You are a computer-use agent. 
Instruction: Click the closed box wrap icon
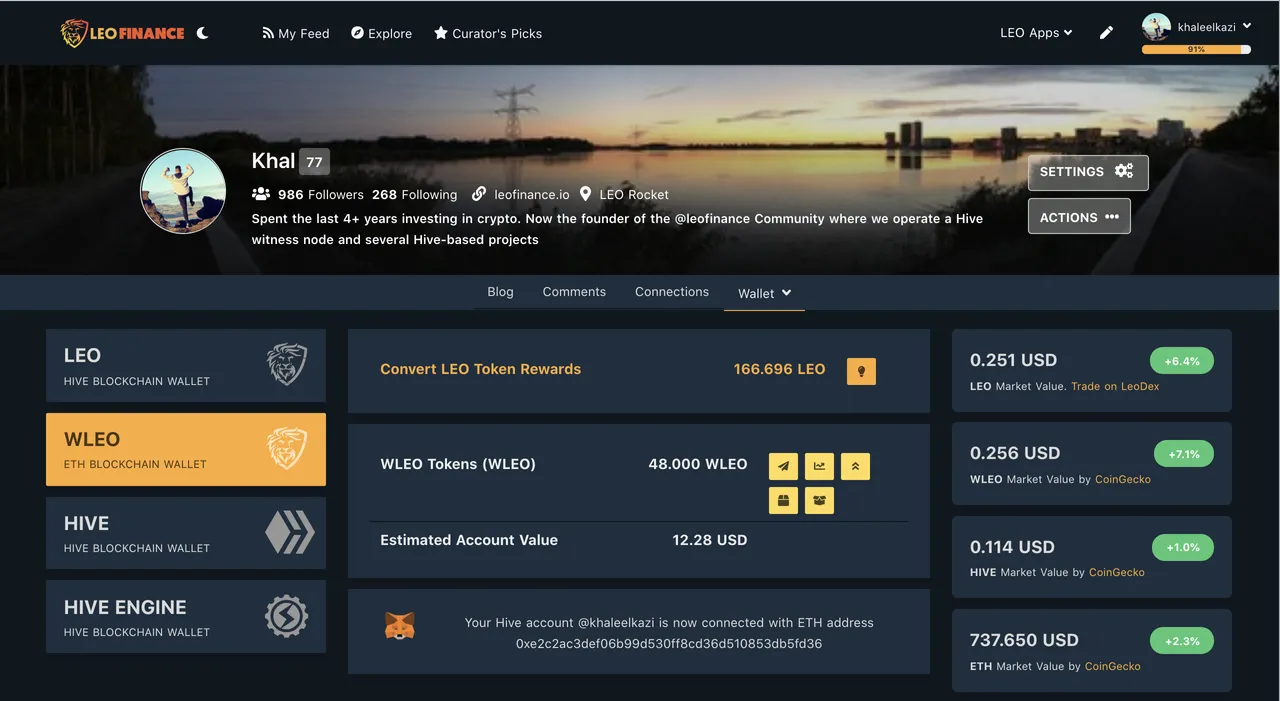click(784, 500)
